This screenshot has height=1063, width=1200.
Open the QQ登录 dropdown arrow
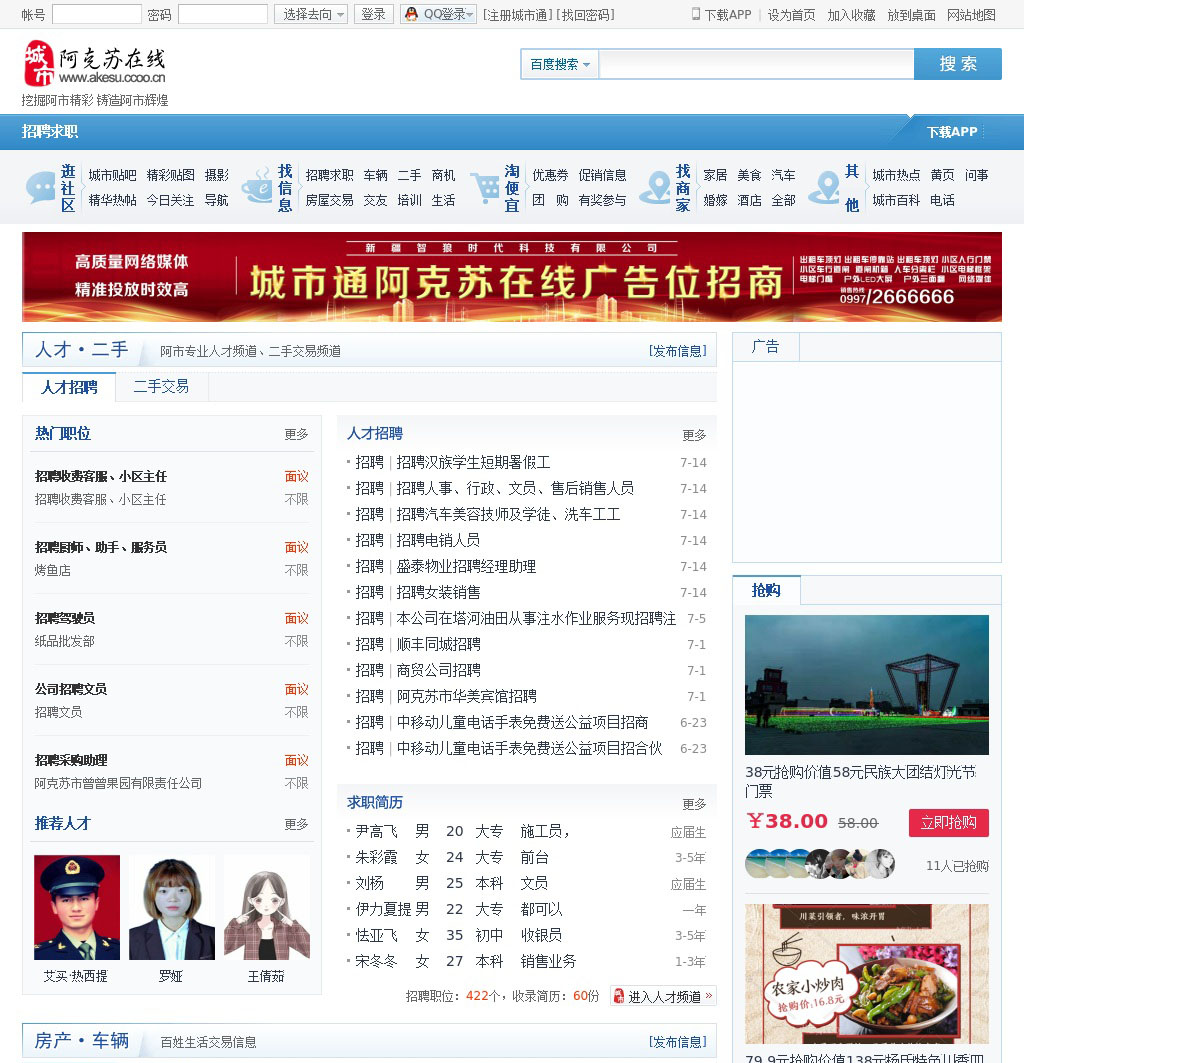point(471,14)
